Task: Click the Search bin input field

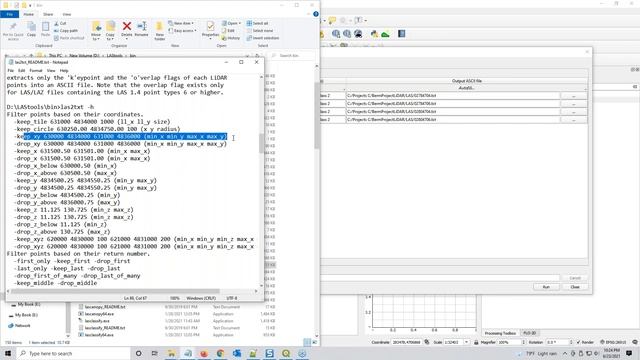Action: [x=293, y=56]
